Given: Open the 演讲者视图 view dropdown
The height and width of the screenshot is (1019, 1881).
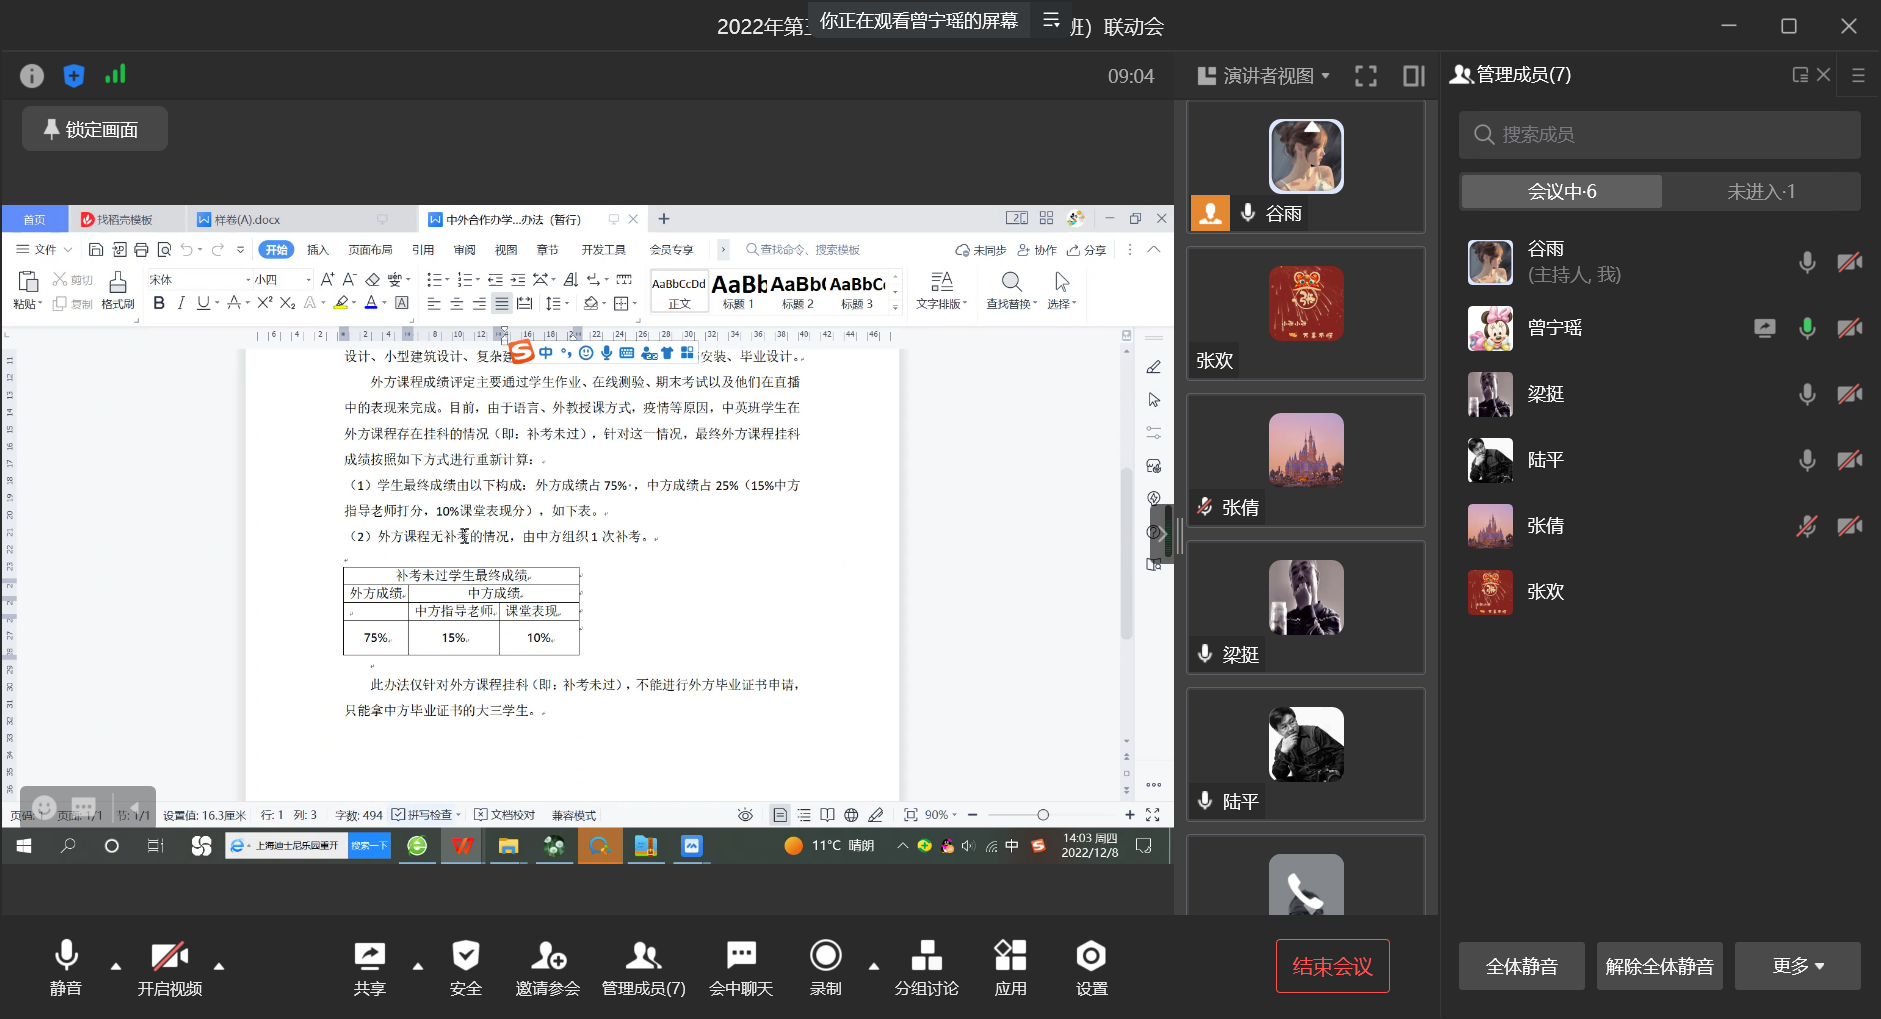Looking at the screenshot, I should click(x=1264, y=76).
